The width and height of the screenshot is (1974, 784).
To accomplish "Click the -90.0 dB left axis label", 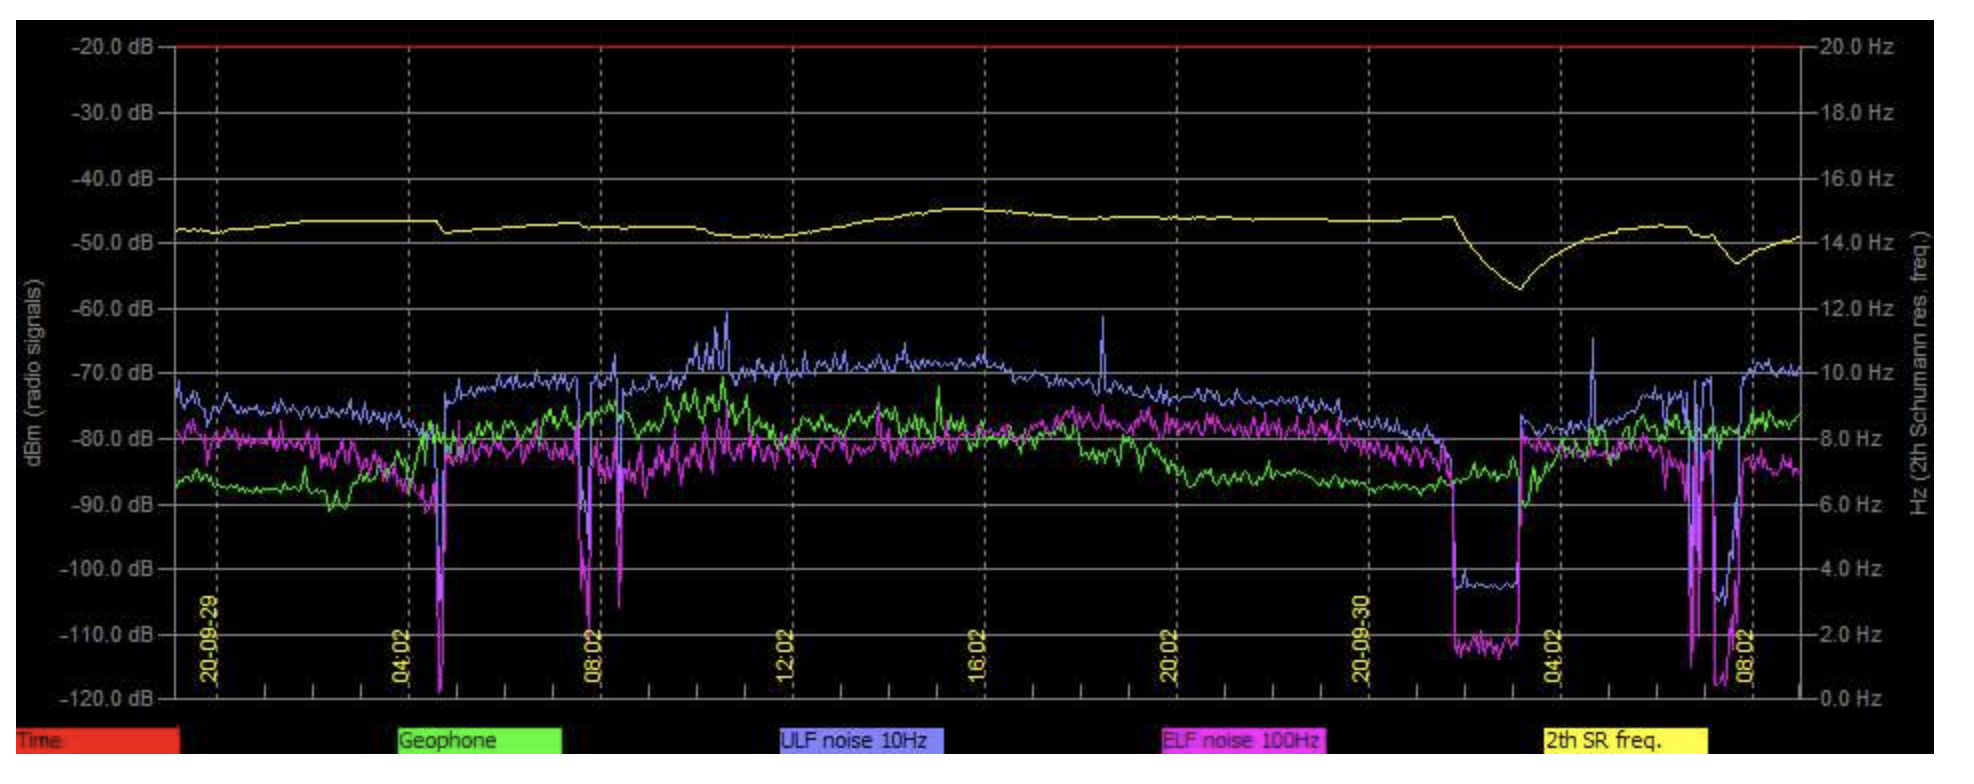I will (112, 504).
